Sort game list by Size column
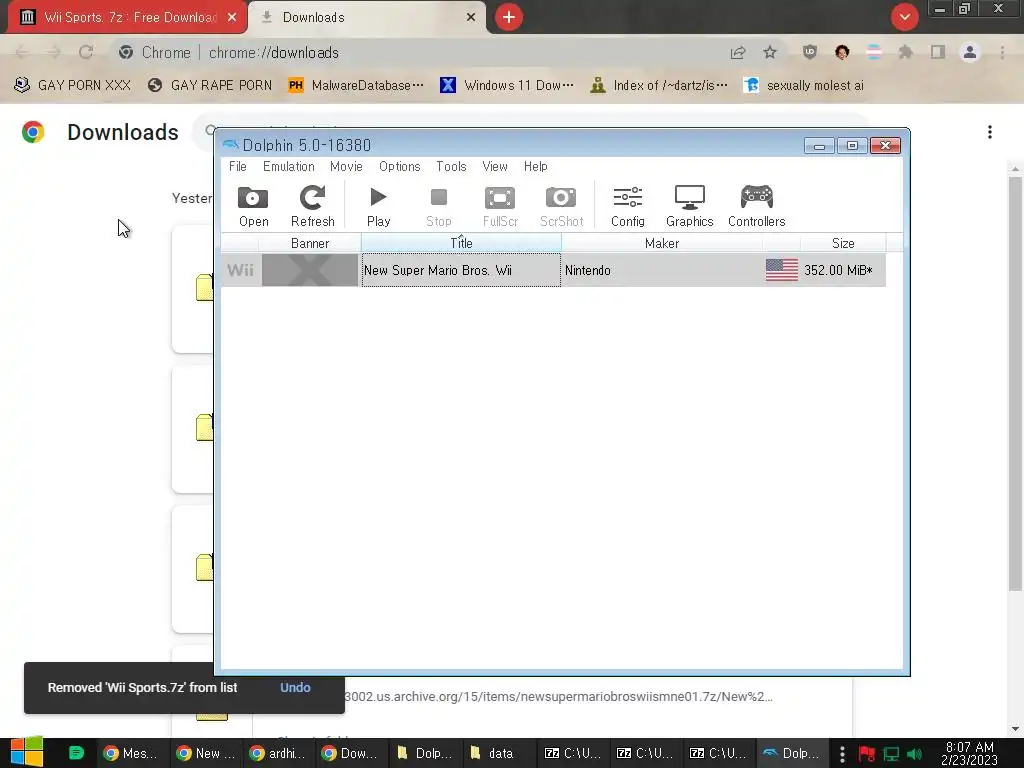 pyautogui.click(x=843, y=243)
